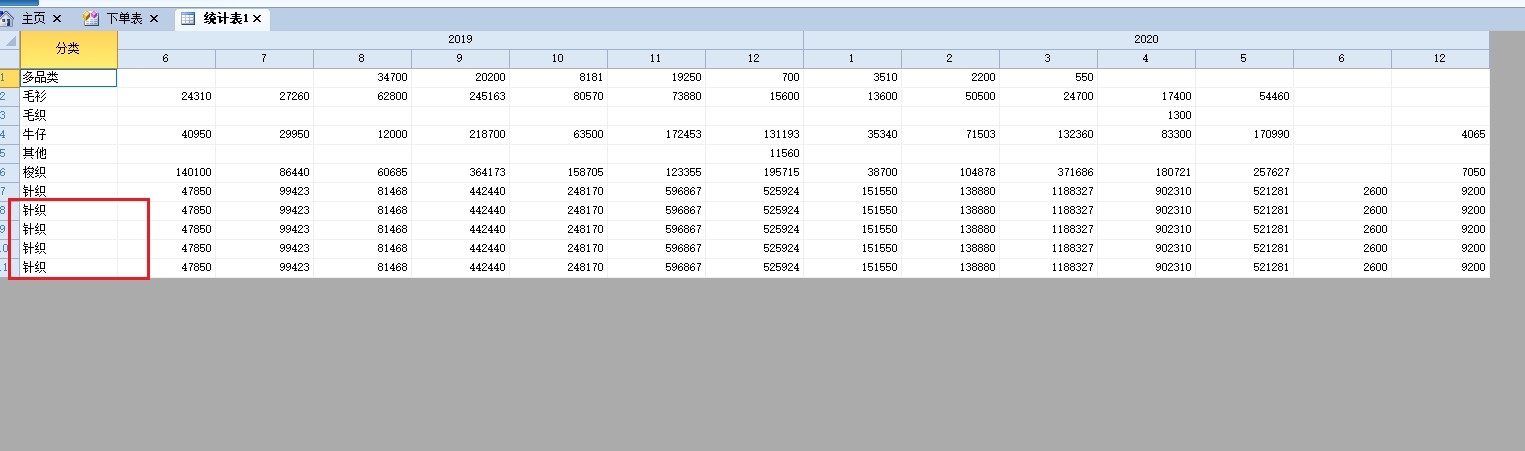The height and width of the screenshot is (451, 1525).
Task: Click the 毛织 cell with value 1300
Action: click(1146, 115)
